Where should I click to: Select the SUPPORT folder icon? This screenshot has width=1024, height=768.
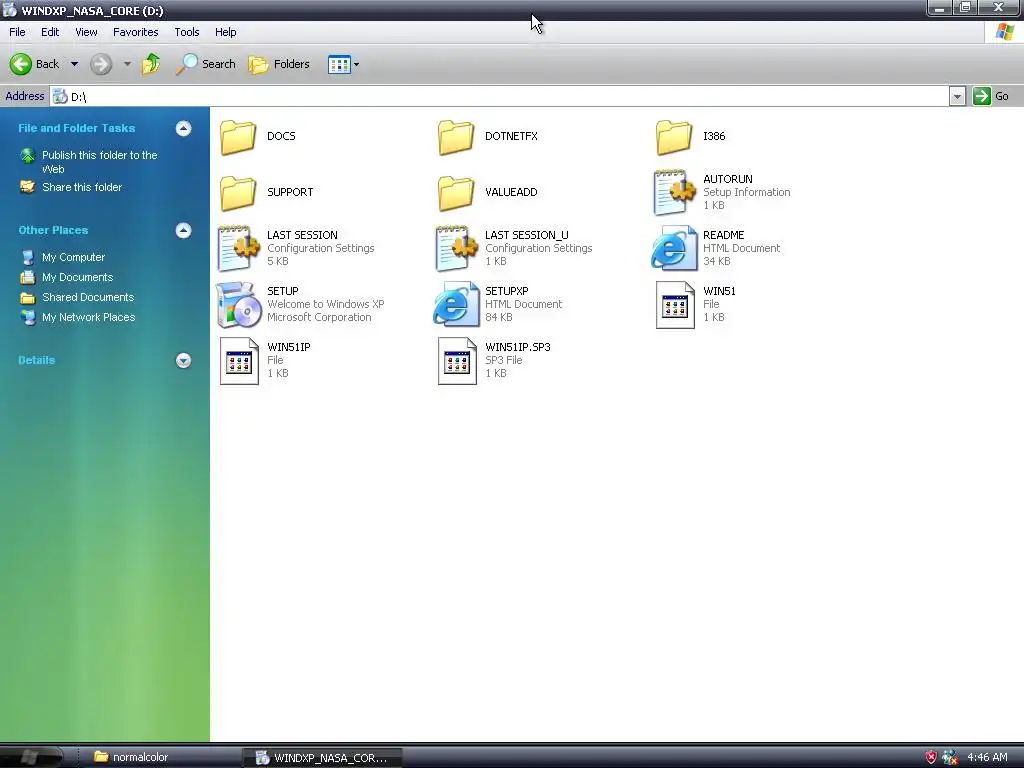tap(238, 193)
